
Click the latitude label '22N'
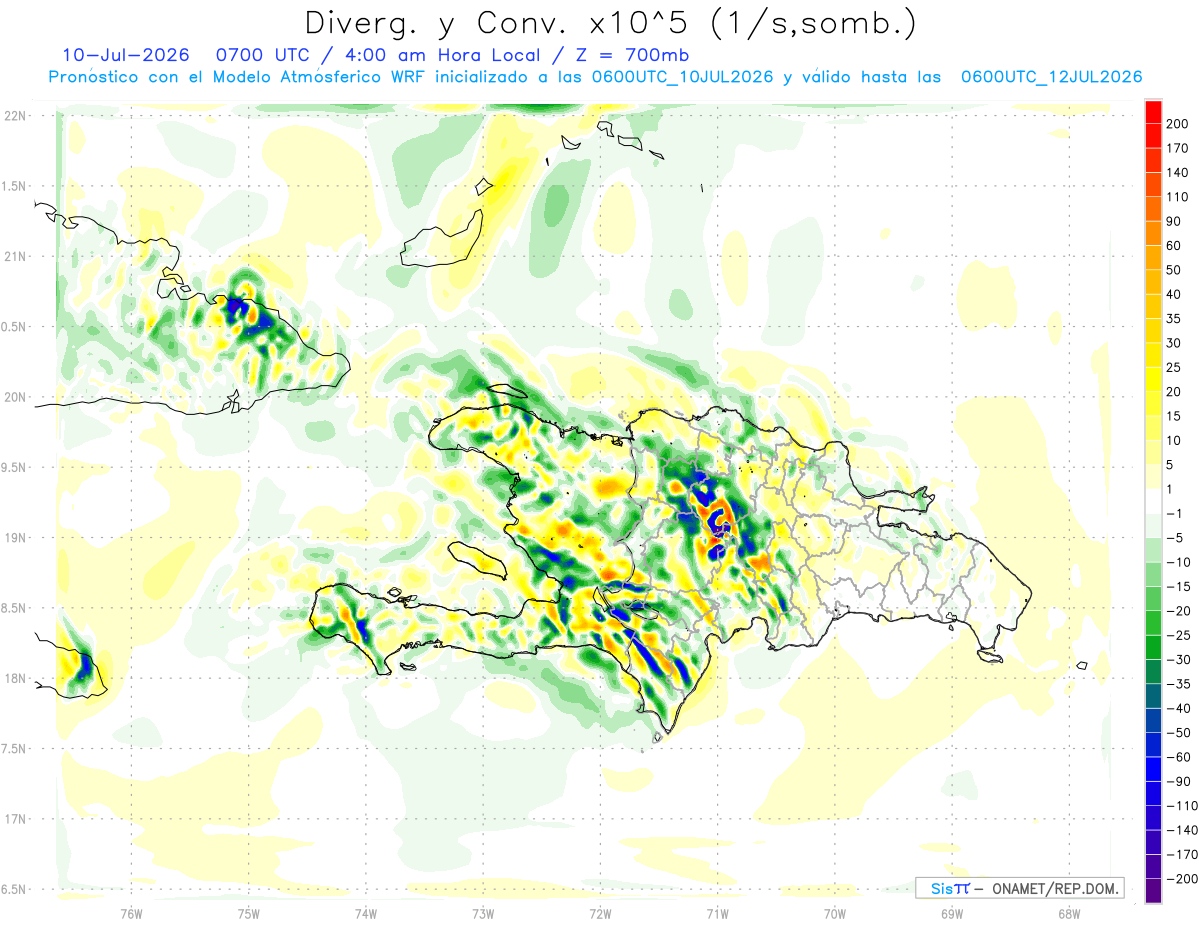point(15,115)
